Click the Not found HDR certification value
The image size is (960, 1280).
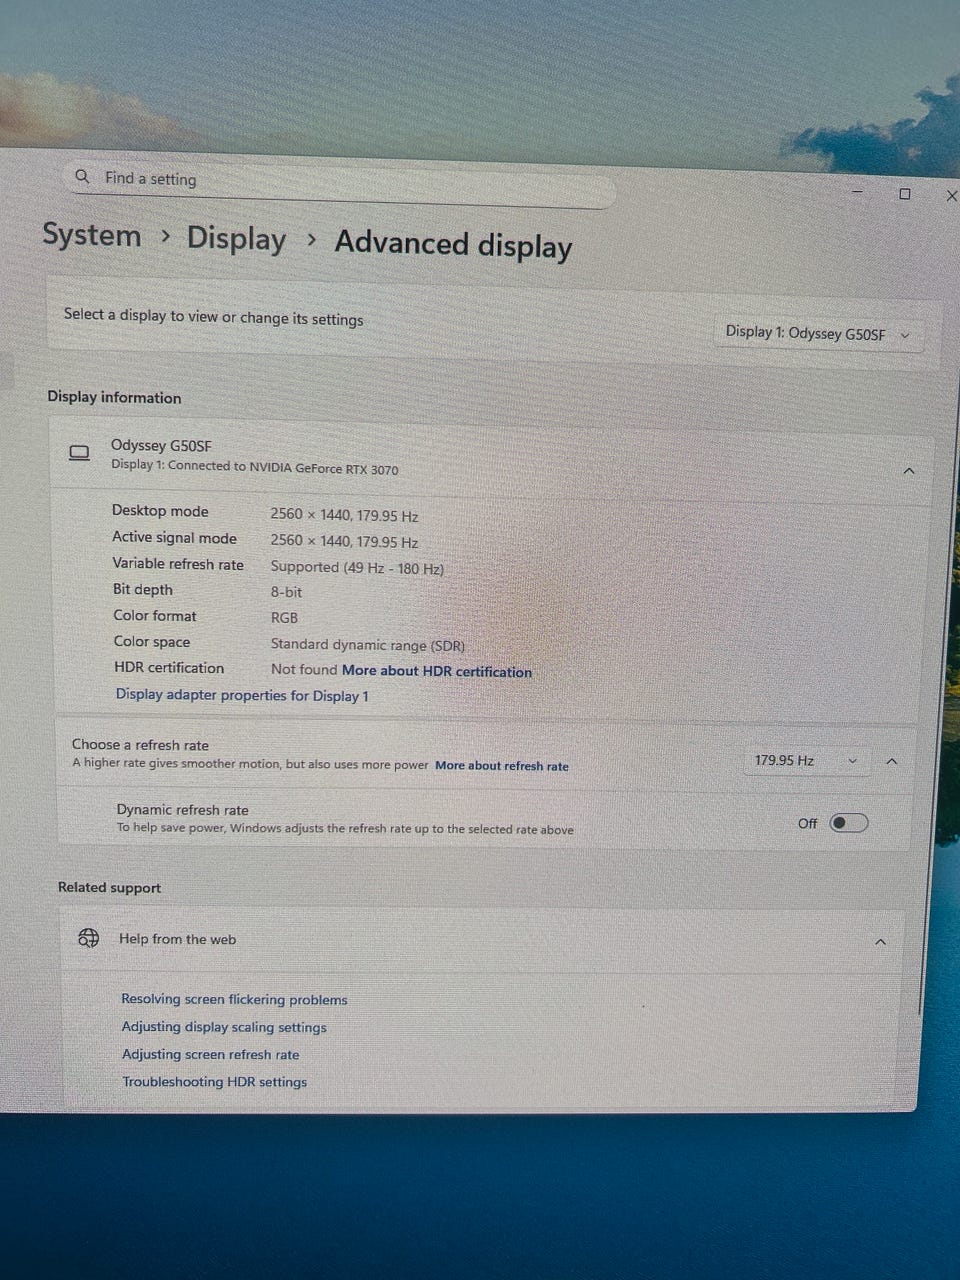tap(304, 670)
